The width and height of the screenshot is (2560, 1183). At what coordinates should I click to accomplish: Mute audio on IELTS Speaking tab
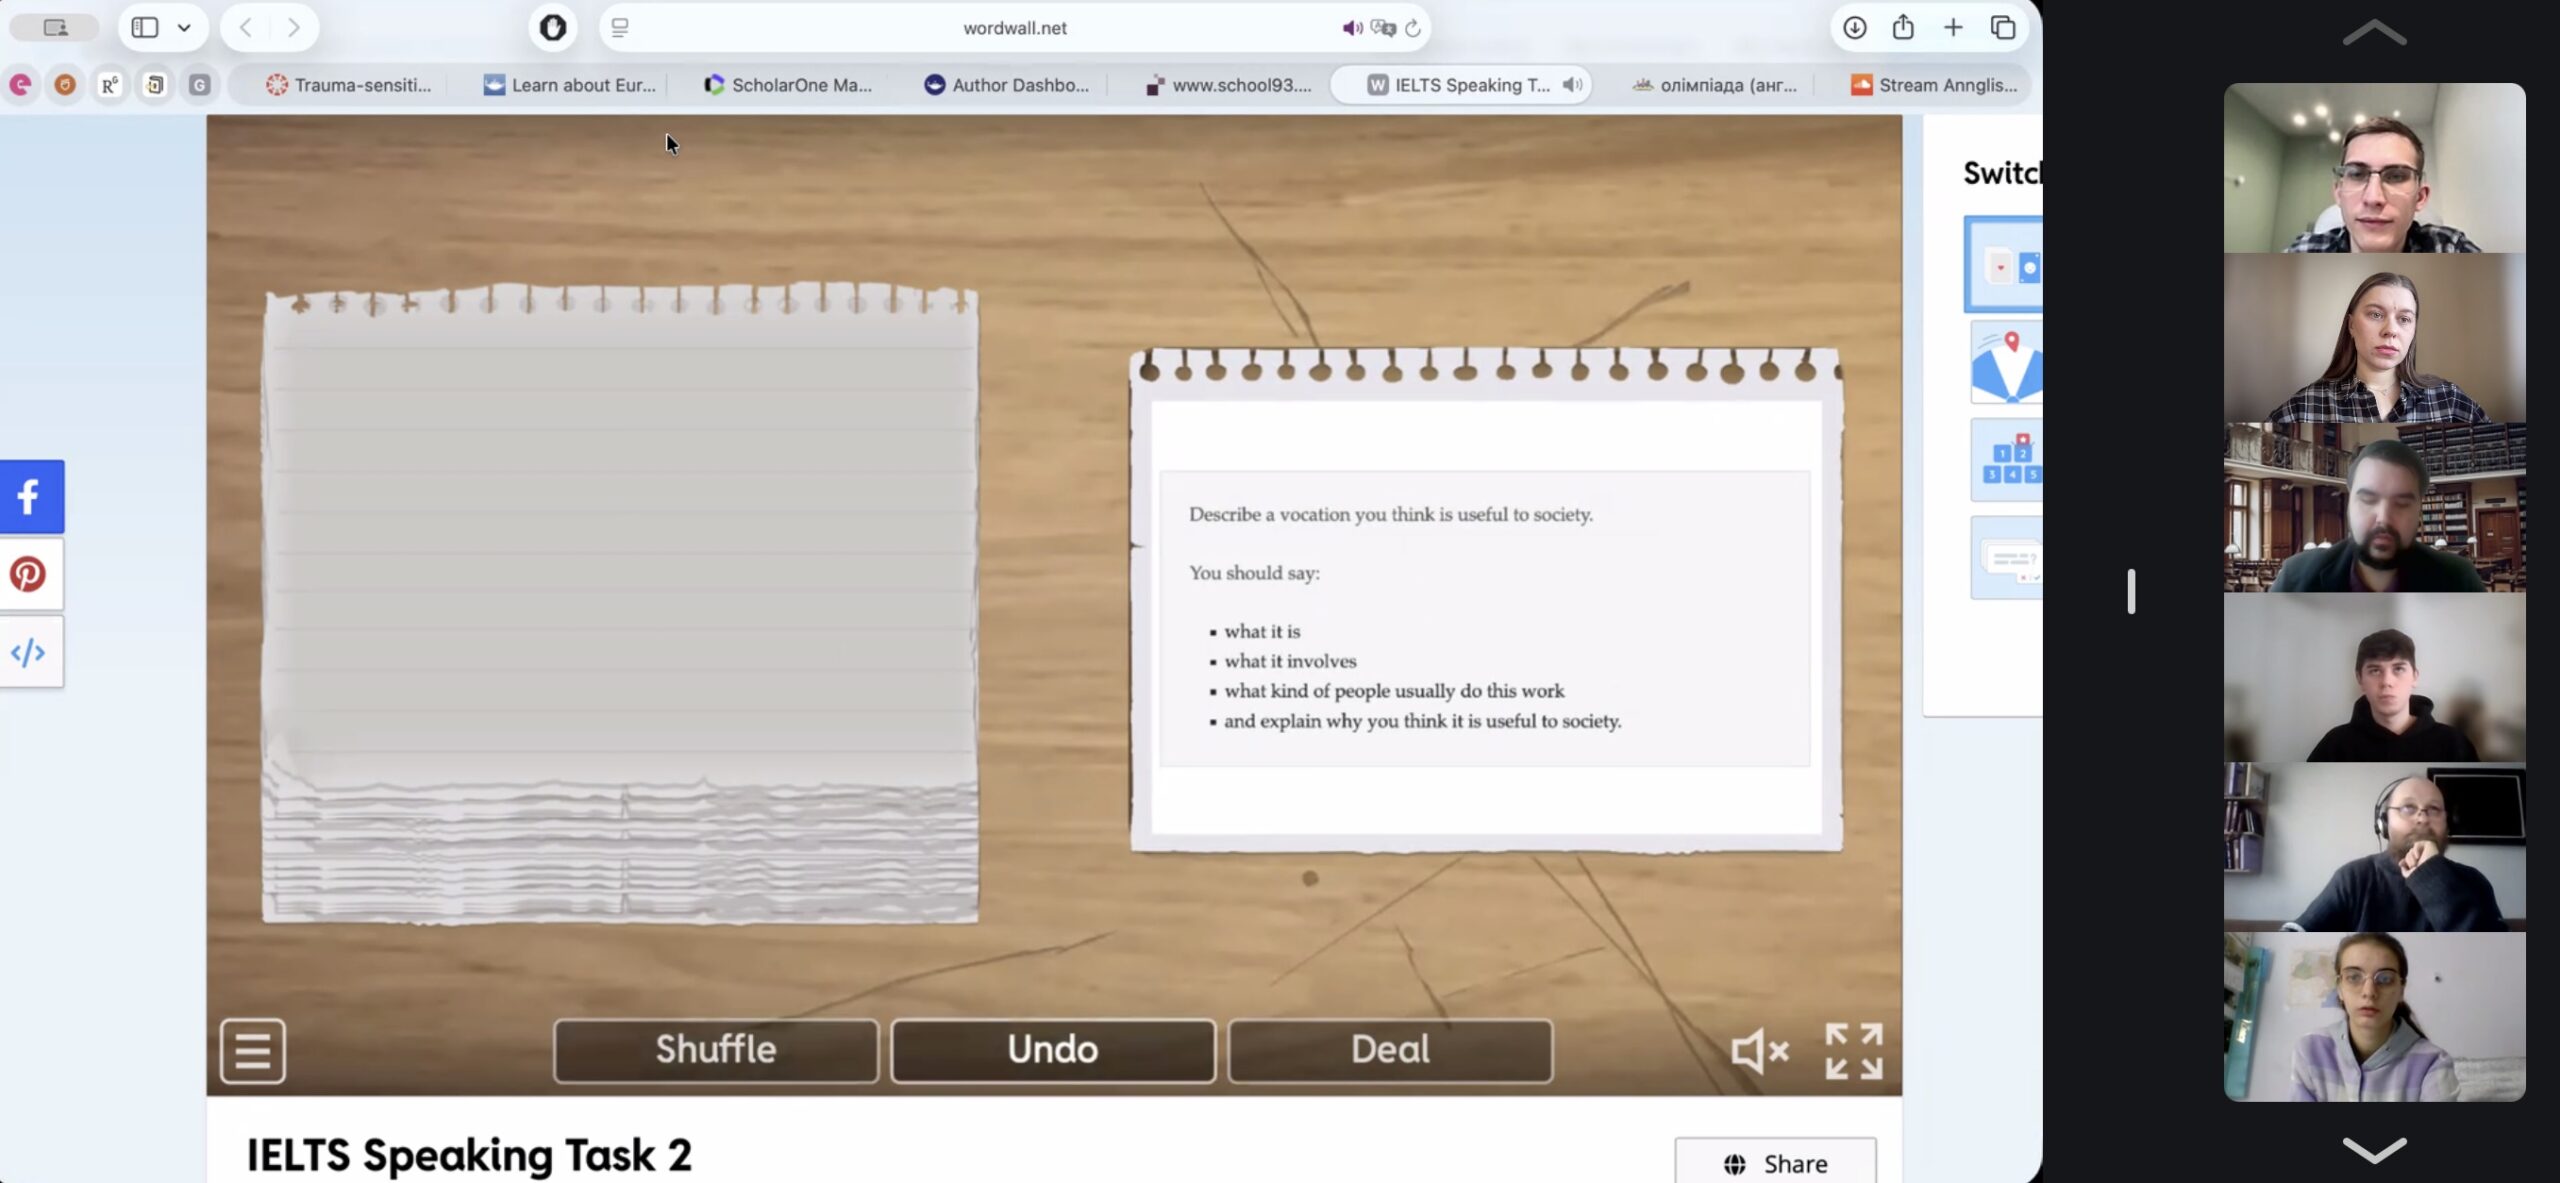(1572, 85)
